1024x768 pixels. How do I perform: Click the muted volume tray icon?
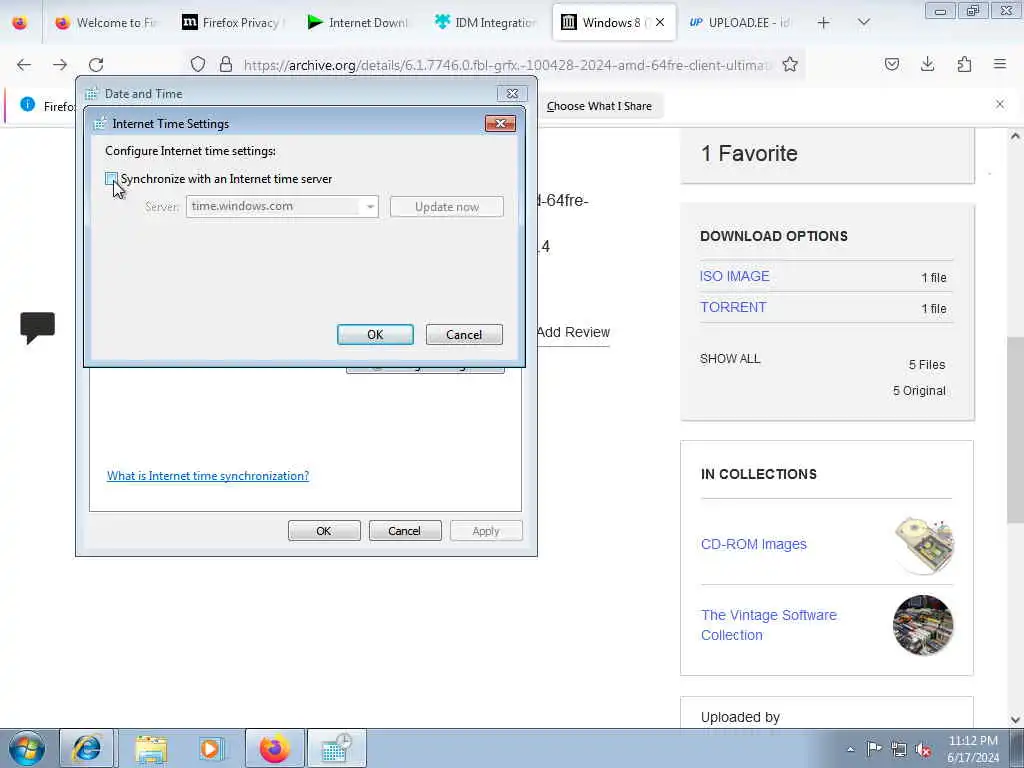pos(923,749)
